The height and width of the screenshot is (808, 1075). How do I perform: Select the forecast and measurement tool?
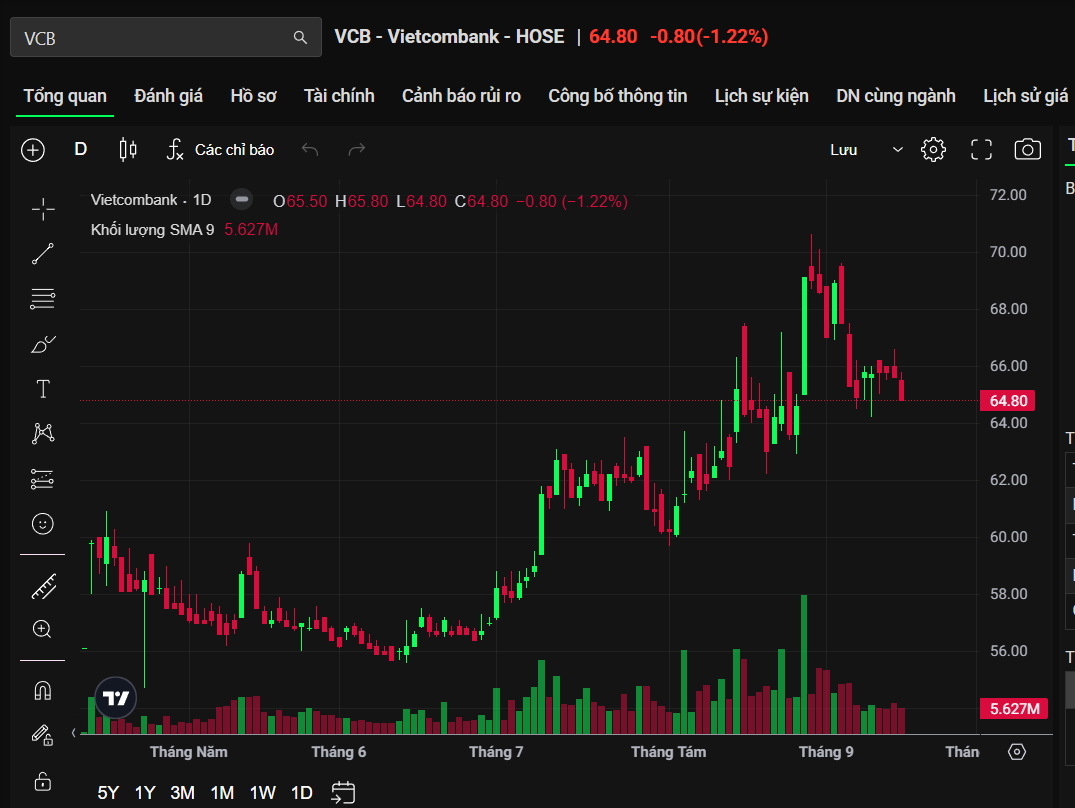[43, 479]
